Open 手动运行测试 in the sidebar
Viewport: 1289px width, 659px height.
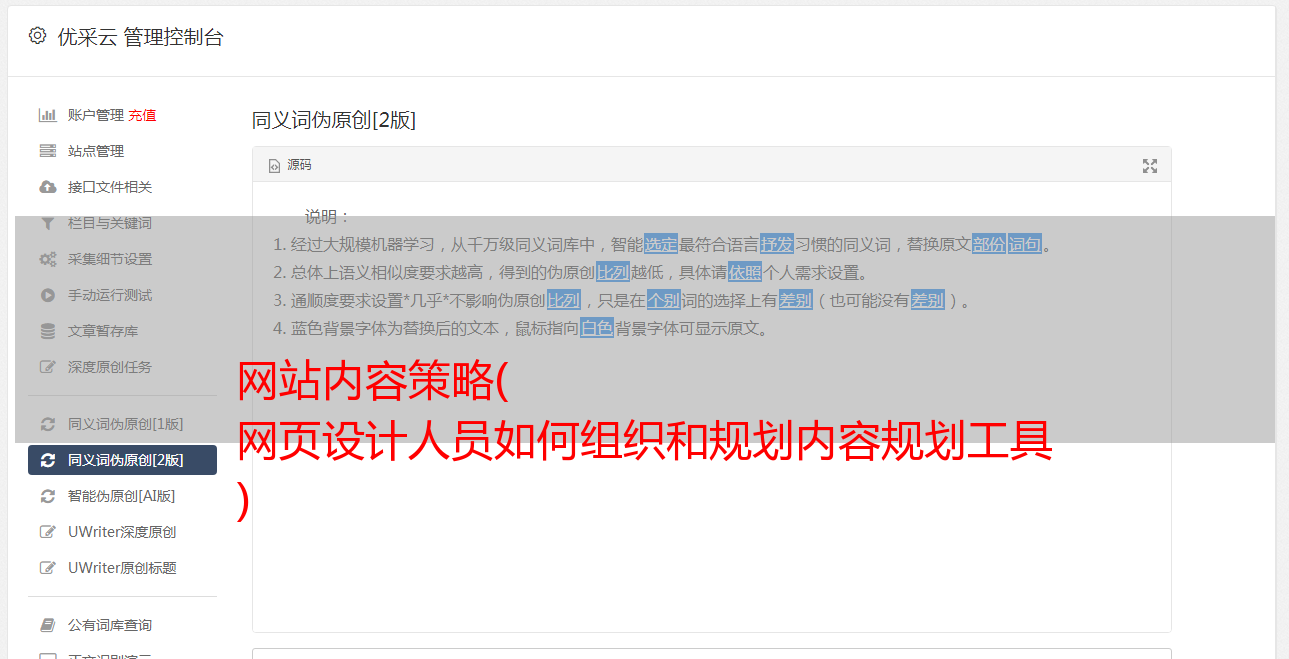click(122, 295)
